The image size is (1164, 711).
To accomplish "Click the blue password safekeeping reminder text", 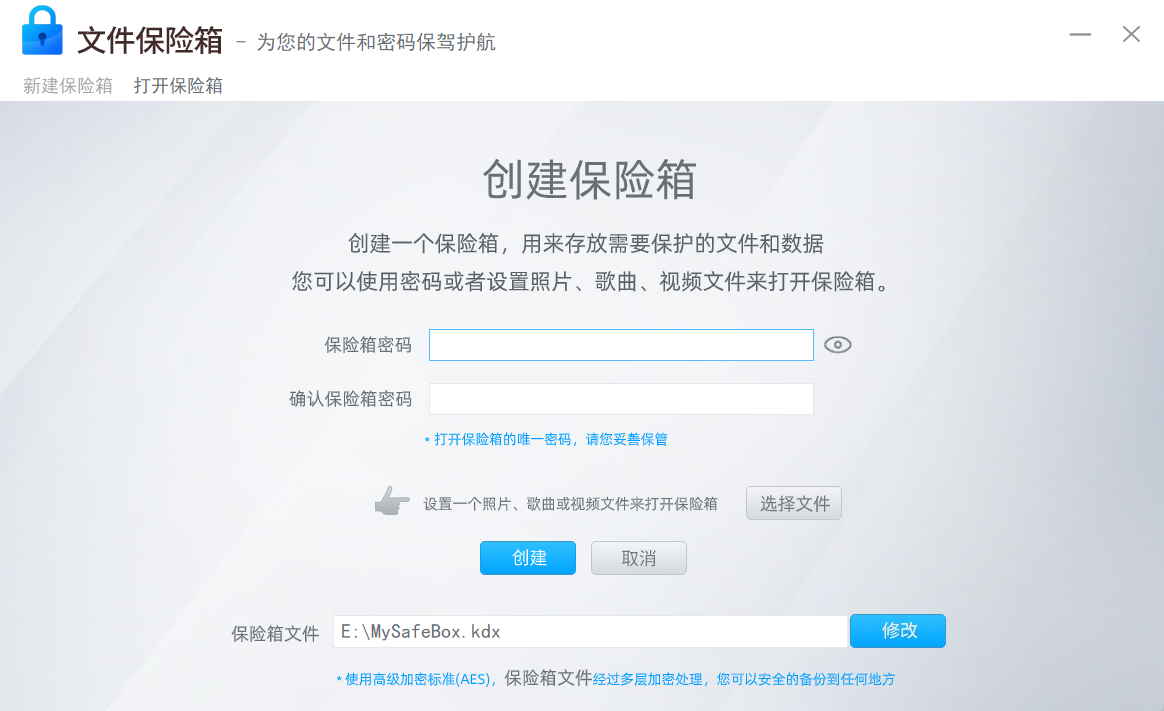I will click(x=546, y=439).
